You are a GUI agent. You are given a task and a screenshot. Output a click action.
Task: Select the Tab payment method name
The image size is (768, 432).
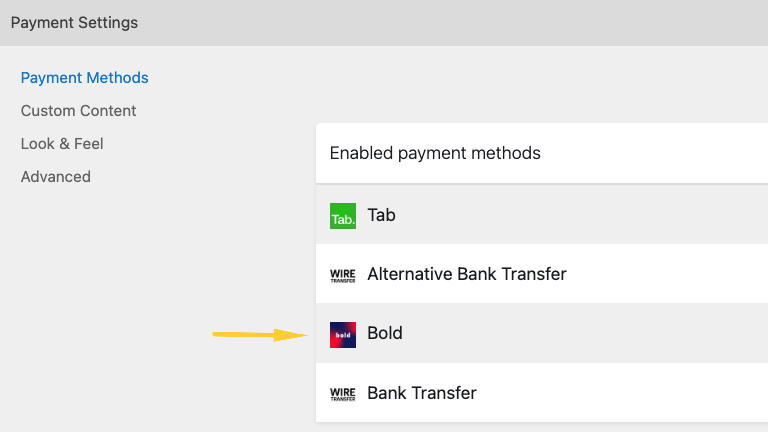(x=382, y=215)
